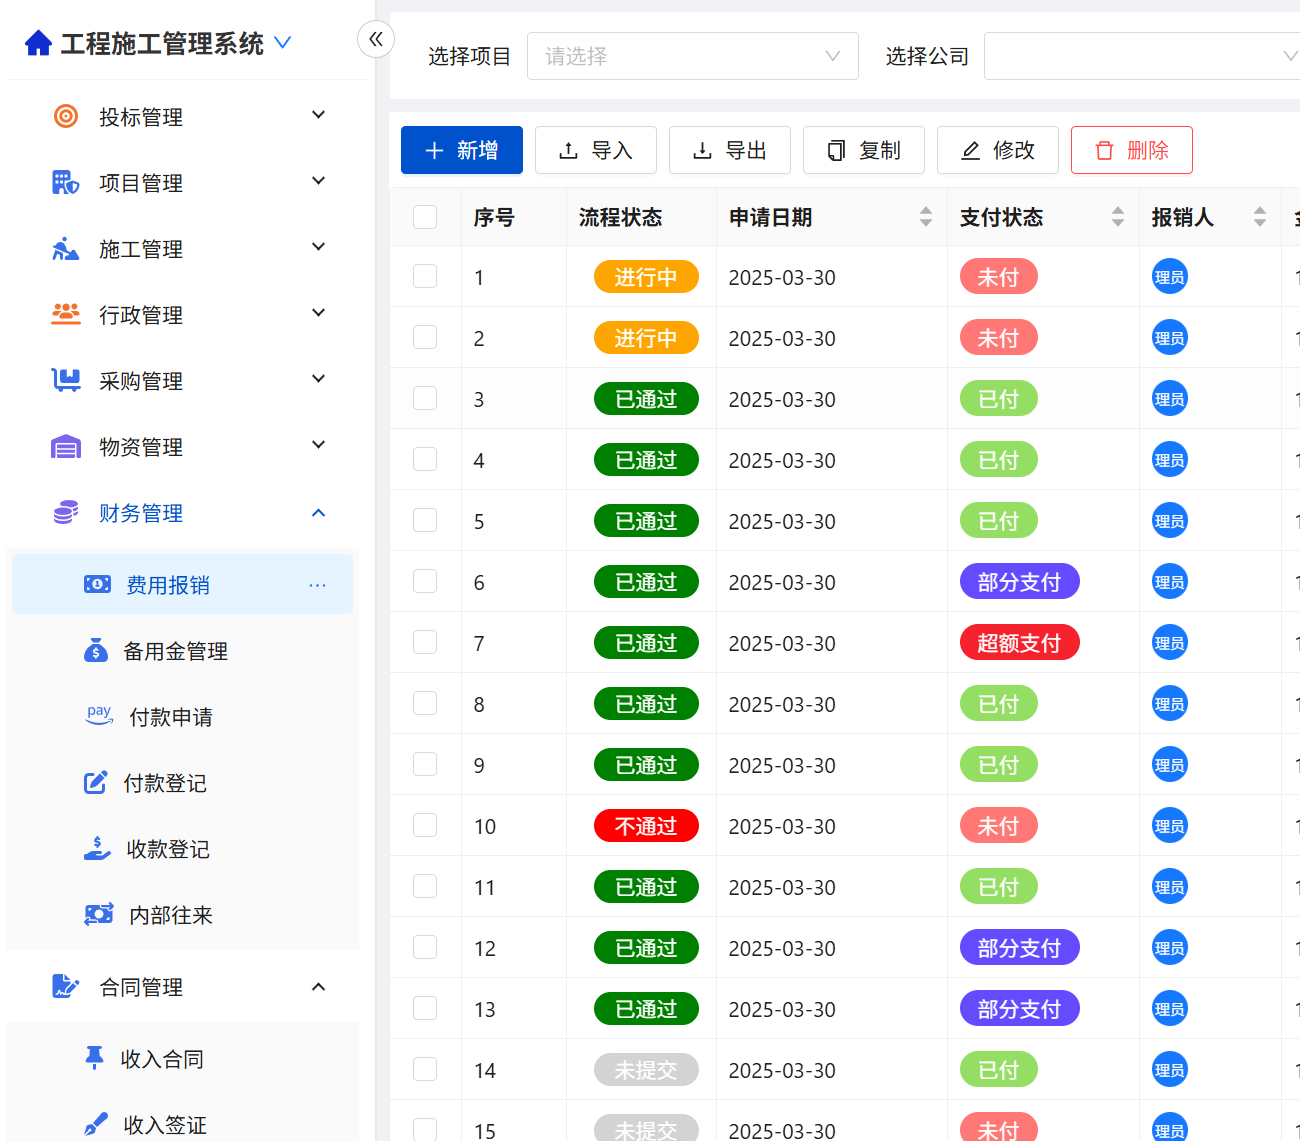Click the home icon beside the system title
Screen dimensions: 1300x1141
38,43
